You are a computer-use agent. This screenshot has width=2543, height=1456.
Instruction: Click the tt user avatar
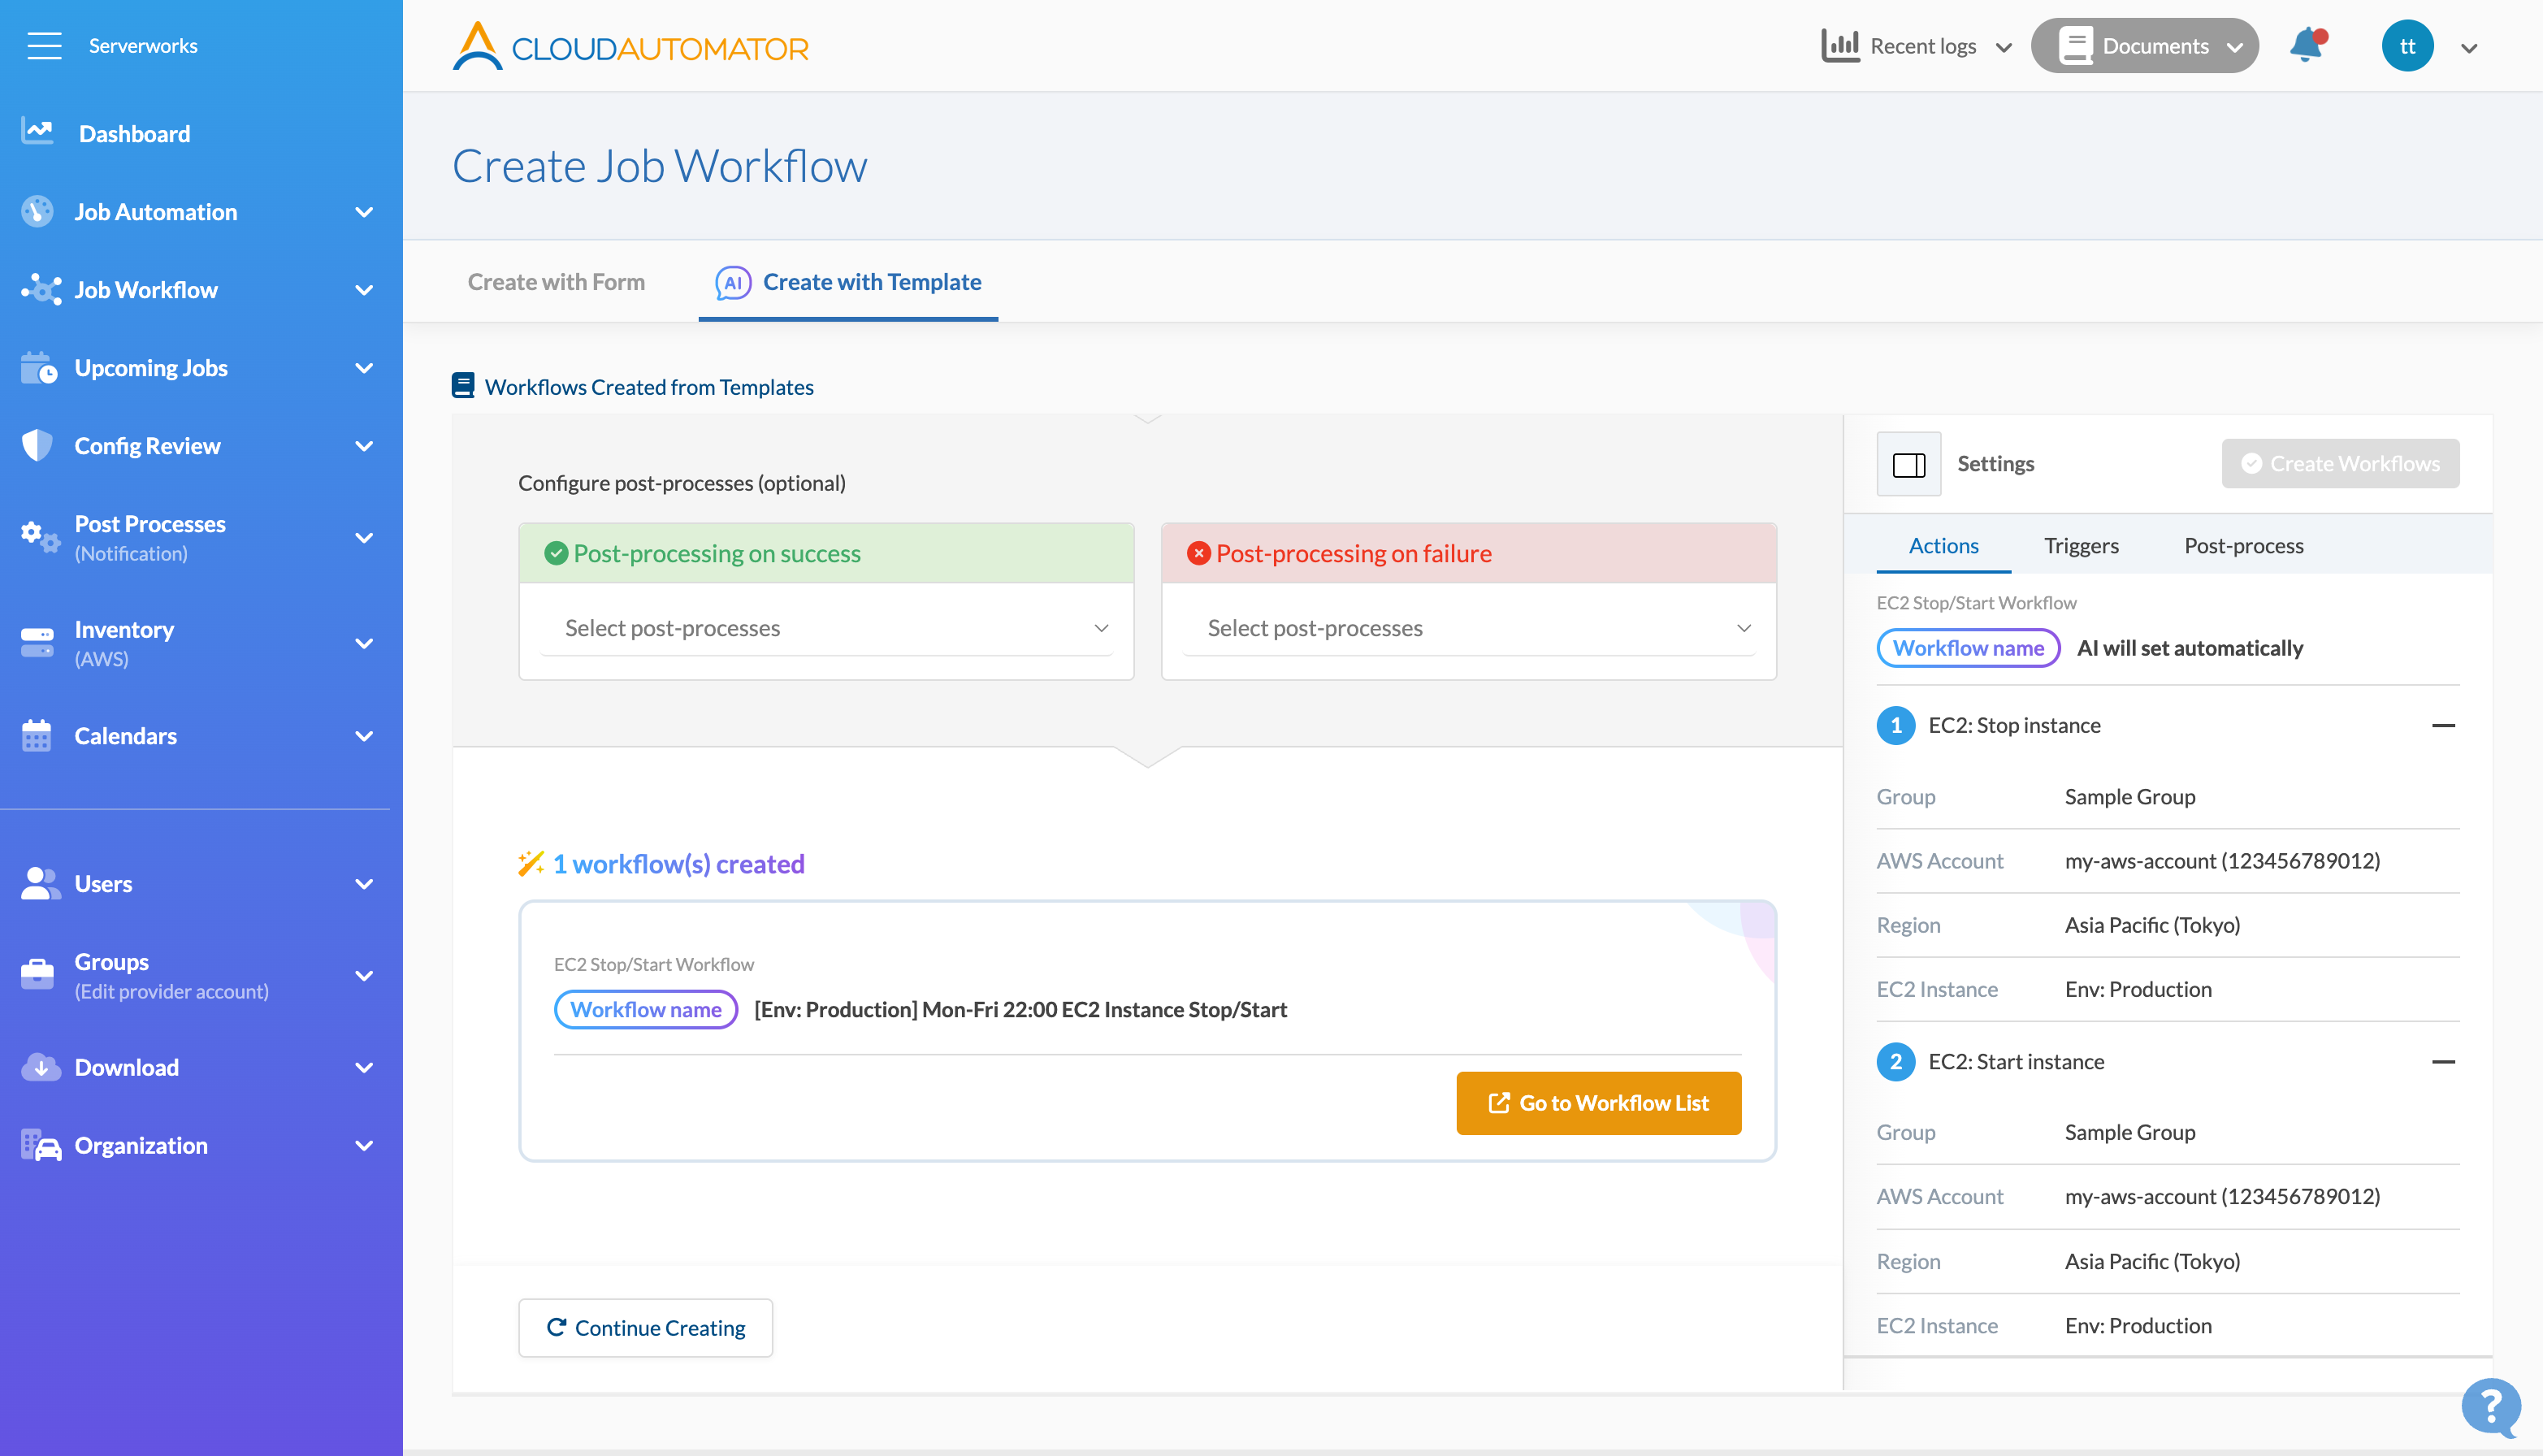pos(2408,46)
